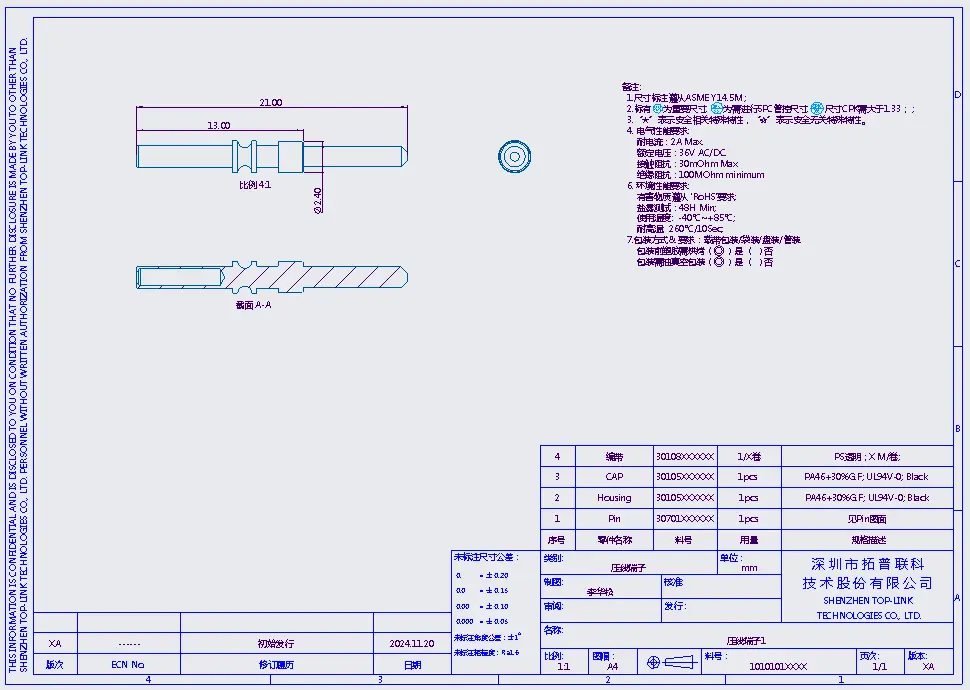
Task: Click the empty 'no' bracket for vacuum packaging
Action: point(755,263)
